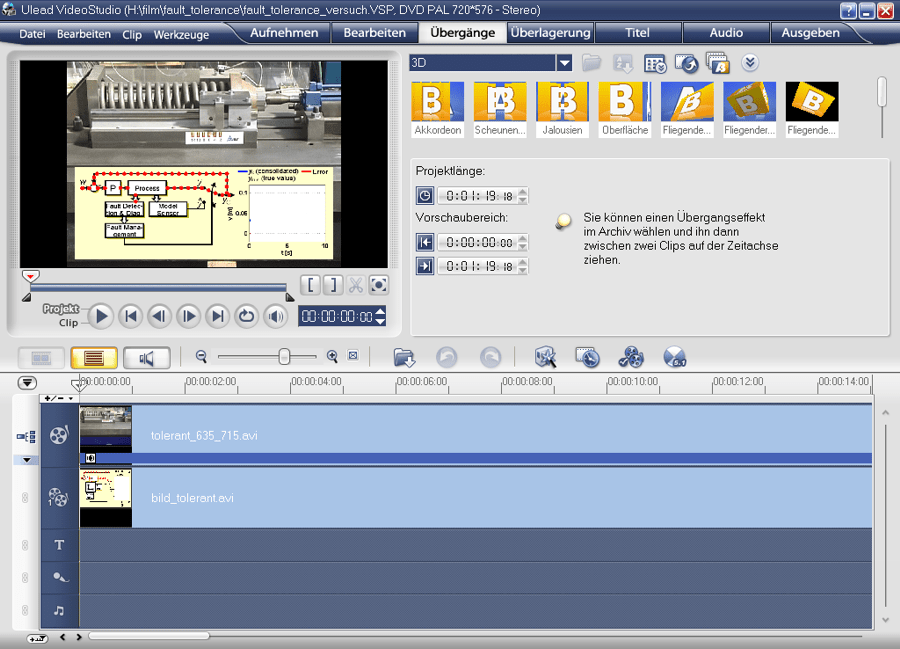The height and width of the screenshot is (649, 900).
Task: Switch to Storyboard view
Action: click(41, 357)
